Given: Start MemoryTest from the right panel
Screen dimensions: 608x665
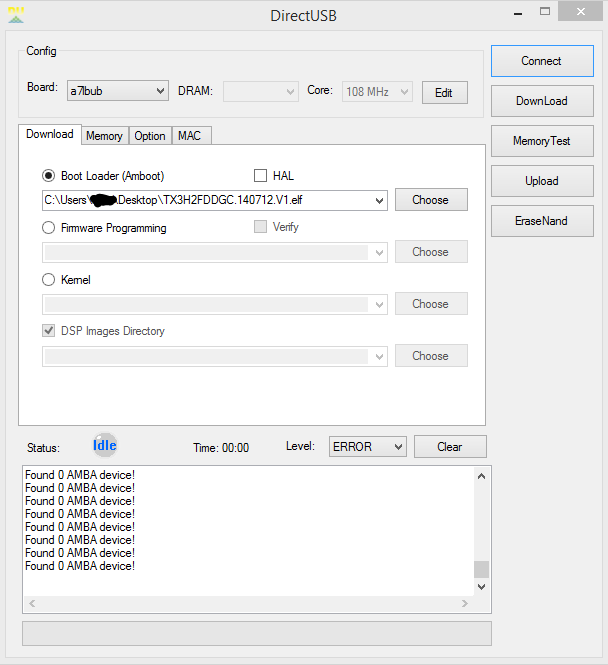Looking at the screenshot, I should pos(541,141).
